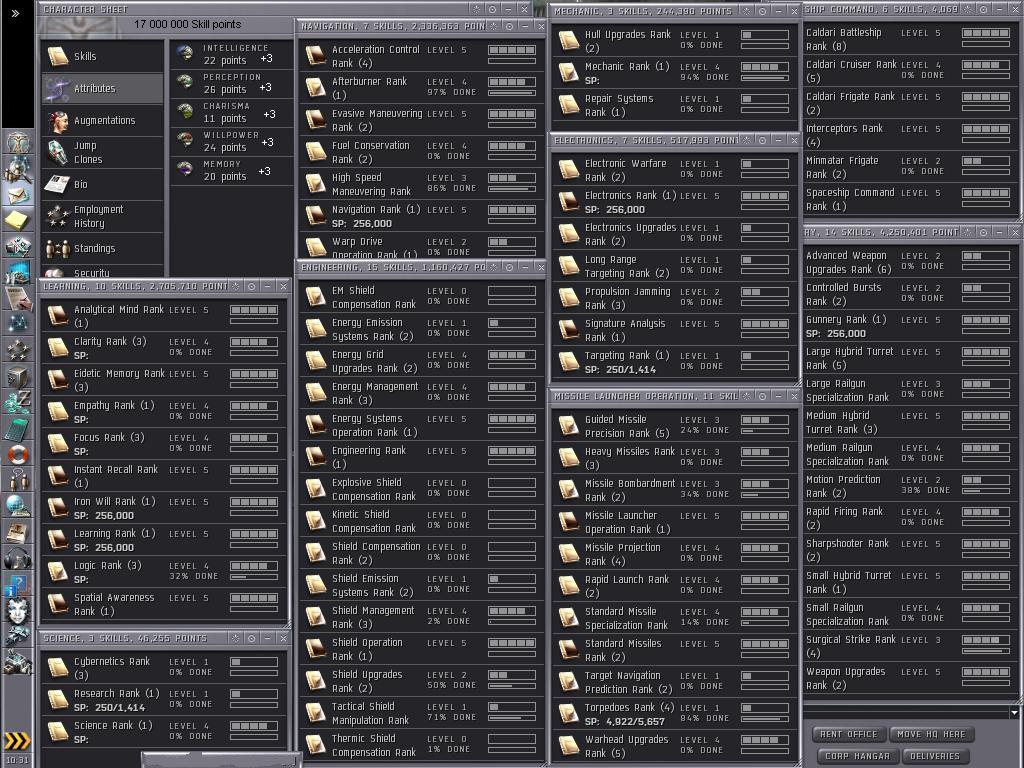Image resolution: width=1024 pixels, height=768 pixels.
Task: Click the Analytical Mind skill book icon
Action: click(x=58, y=315)
